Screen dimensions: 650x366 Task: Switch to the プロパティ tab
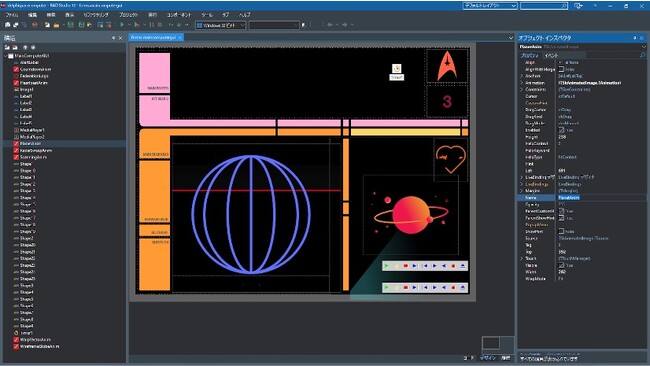[x=529, y=55]
